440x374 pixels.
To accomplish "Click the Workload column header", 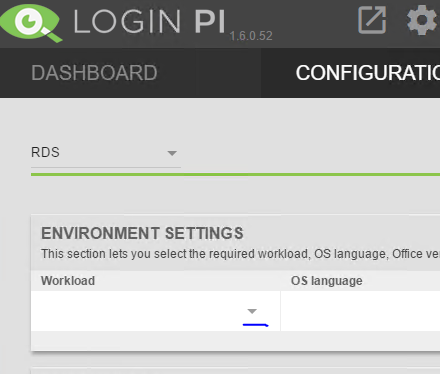I will coord(68,281).
